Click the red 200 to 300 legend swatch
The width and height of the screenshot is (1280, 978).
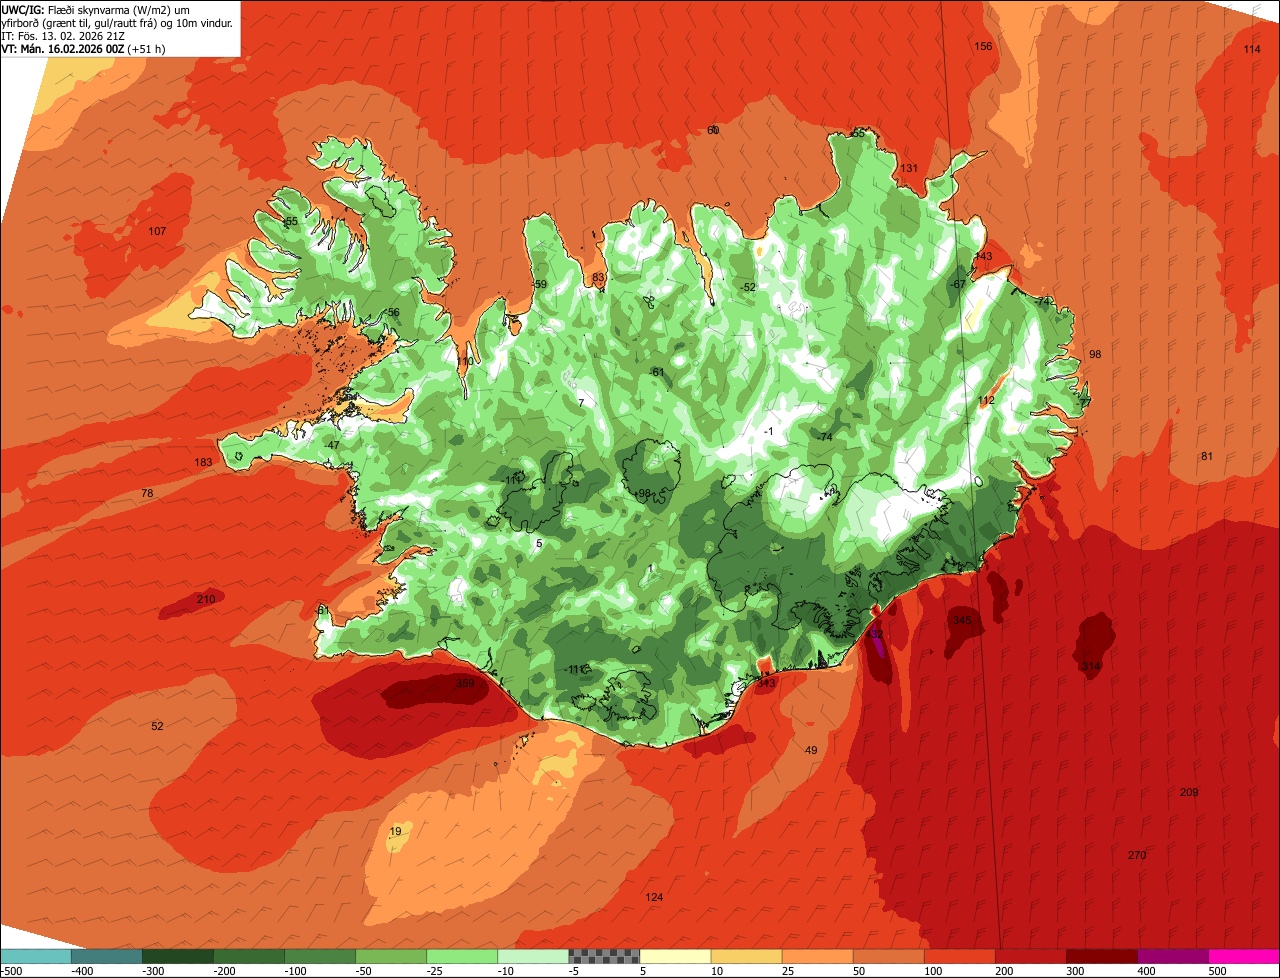tap(1030, 956)
